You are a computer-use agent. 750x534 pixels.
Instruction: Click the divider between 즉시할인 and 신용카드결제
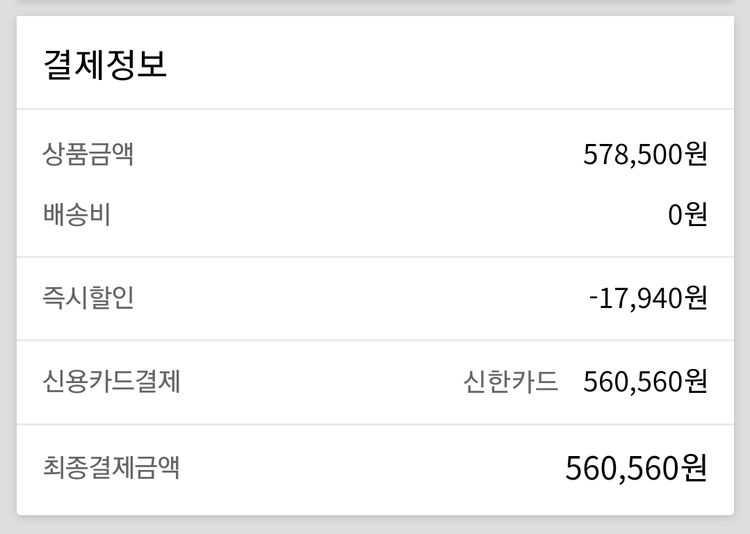click(375, 340)
